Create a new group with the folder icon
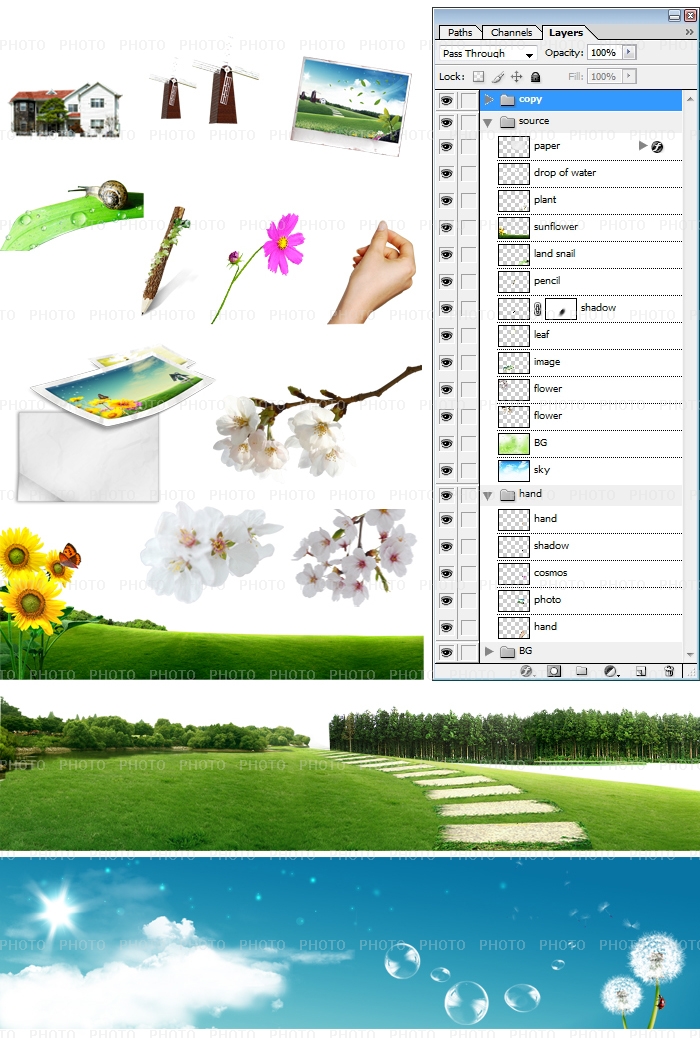The height and width of the screenshot is (1038, 700). pos(581,671)
